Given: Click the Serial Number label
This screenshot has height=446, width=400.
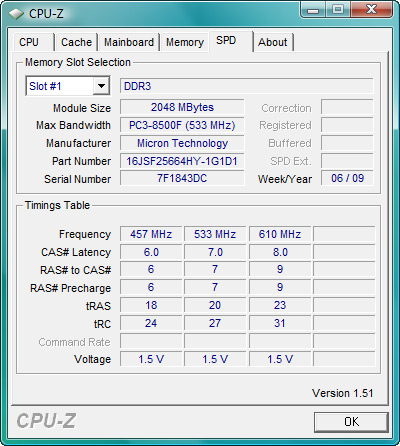Looking at the screenshot, I should click(77, 179).
